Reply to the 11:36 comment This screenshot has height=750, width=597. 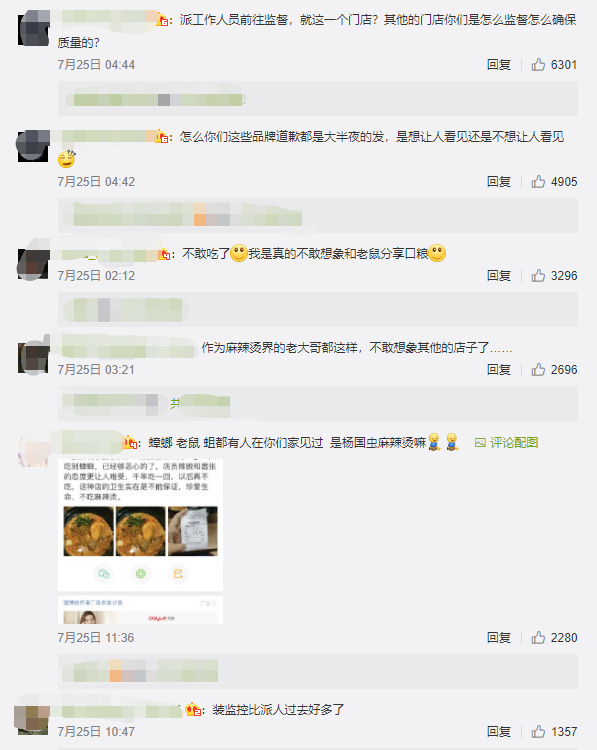[499, 638]
